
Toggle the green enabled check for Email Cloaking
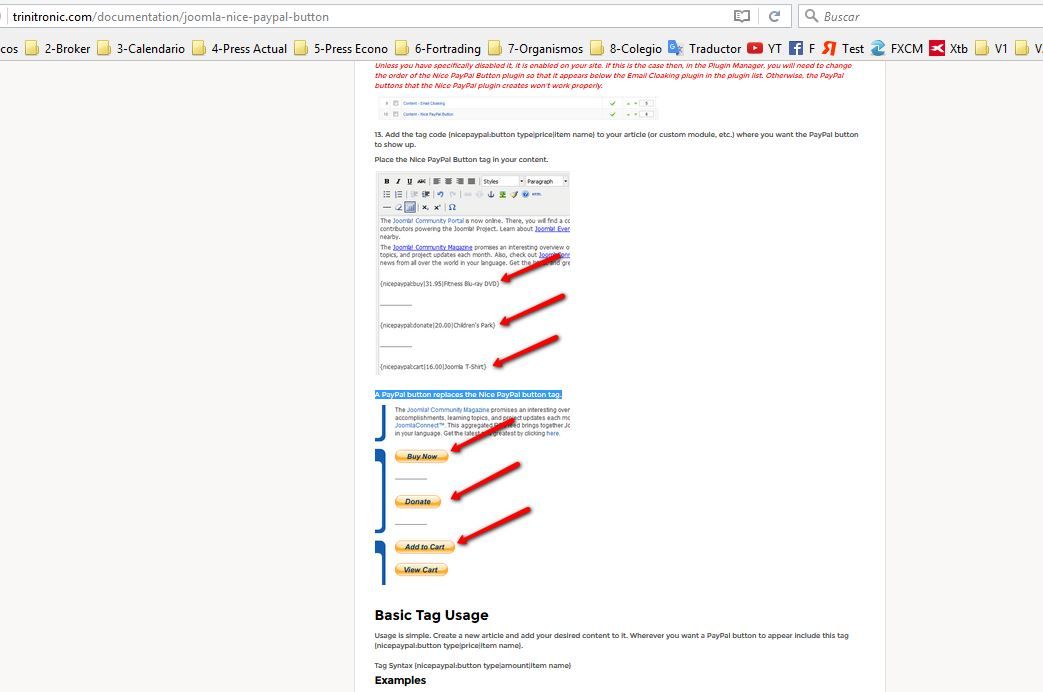point(612,103)
